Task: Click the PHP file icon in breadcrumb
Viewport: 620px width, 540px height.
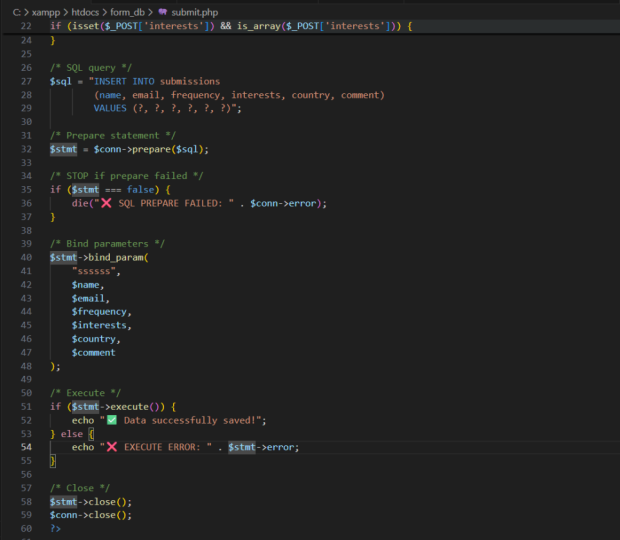Action: tap(163, 12)
